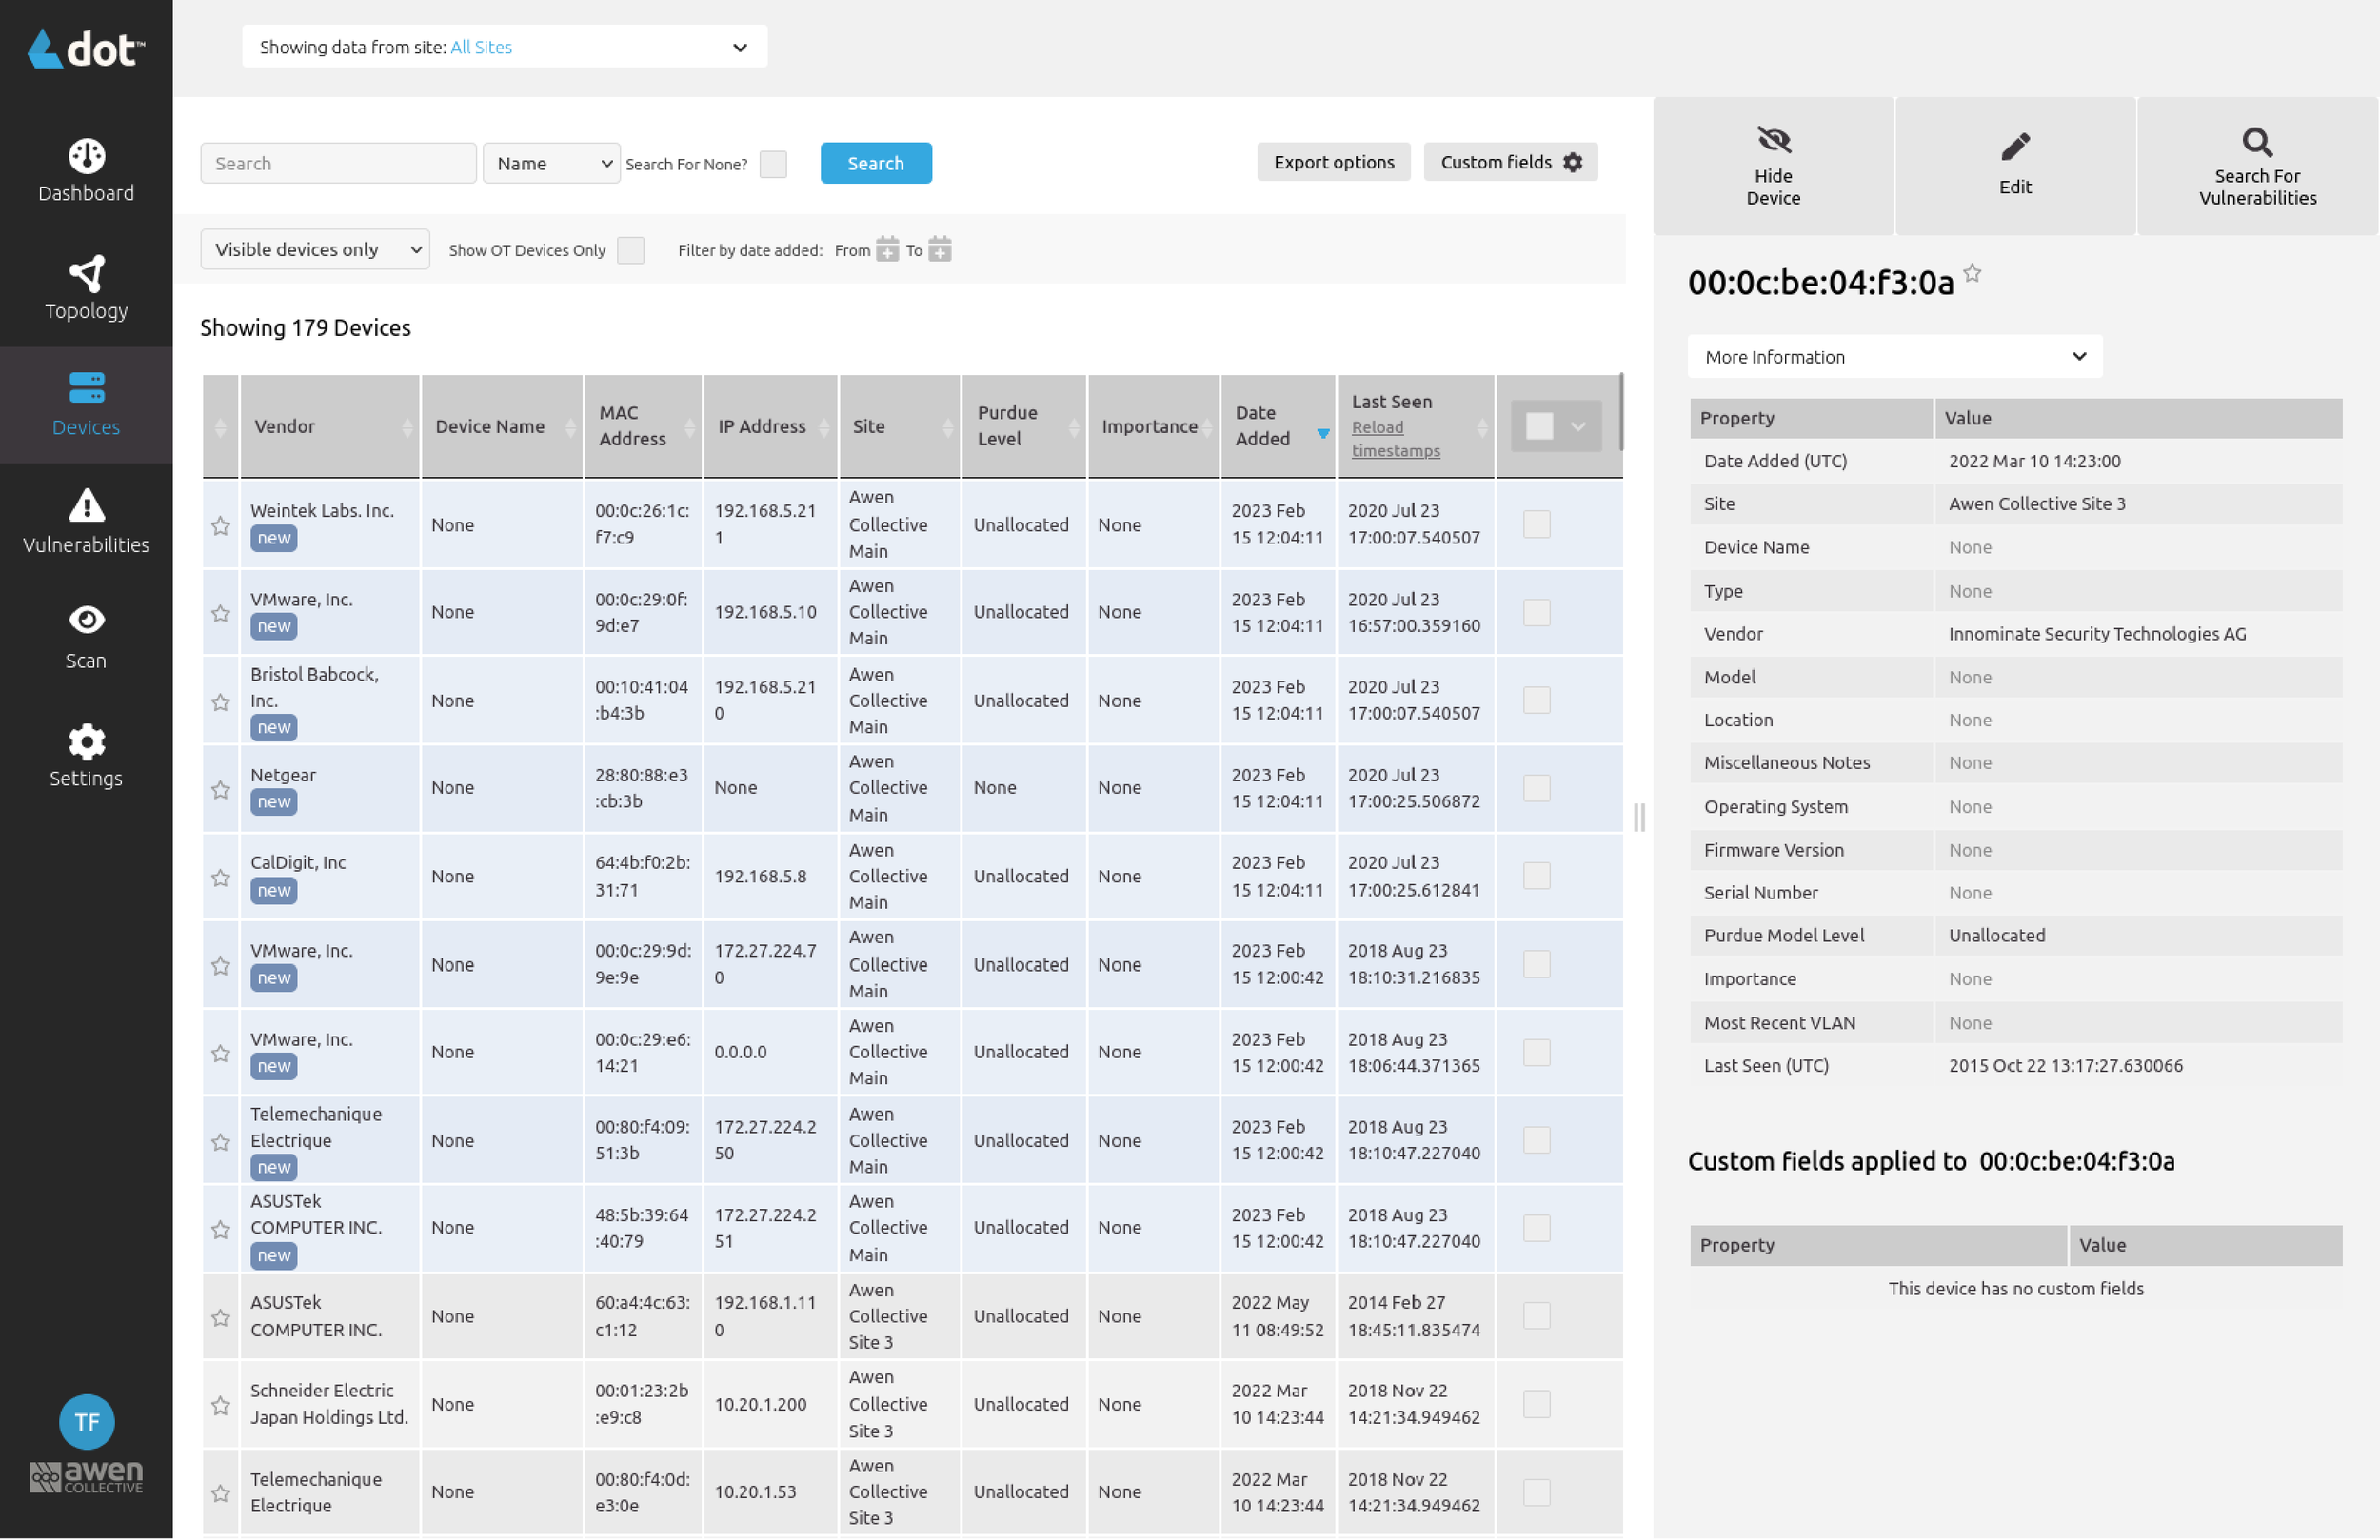Viewport: 2380px width, 1540px height.
Task: Tick the Search For None checkbox
Action: tap(773, 164)
